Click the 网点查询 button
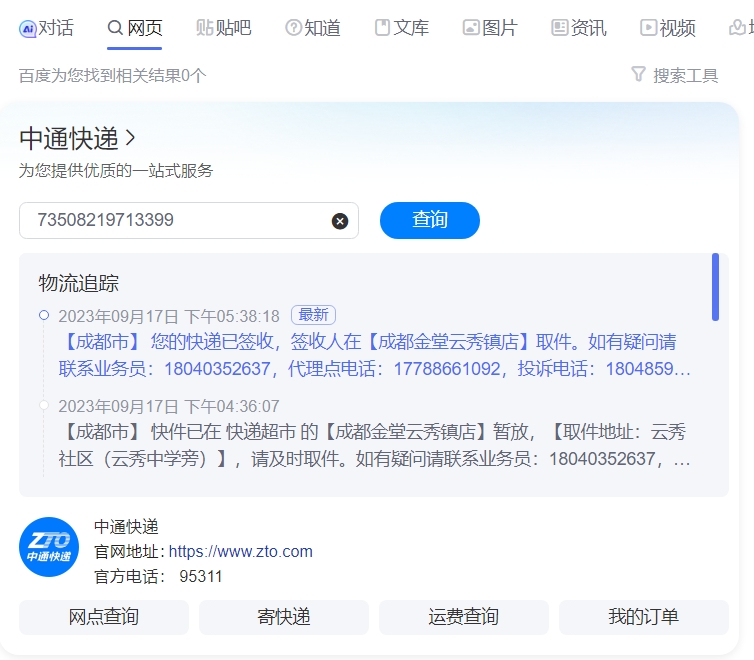754x660 pixels. (104, 617)
